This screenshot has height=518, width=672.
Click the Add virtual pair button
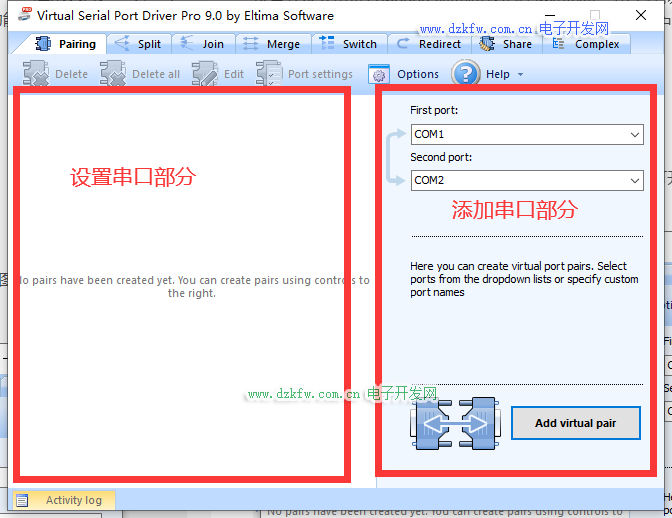(x=575, y=423)
